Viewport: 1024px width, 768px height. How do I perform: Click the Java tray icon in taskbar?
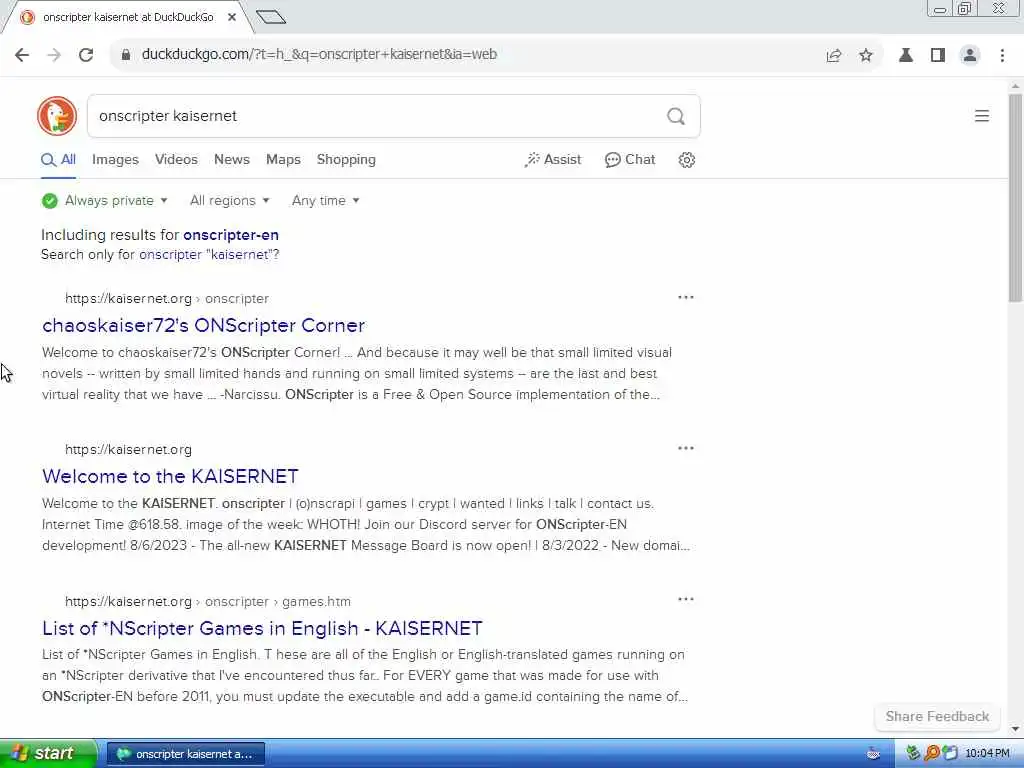(873, 754)
